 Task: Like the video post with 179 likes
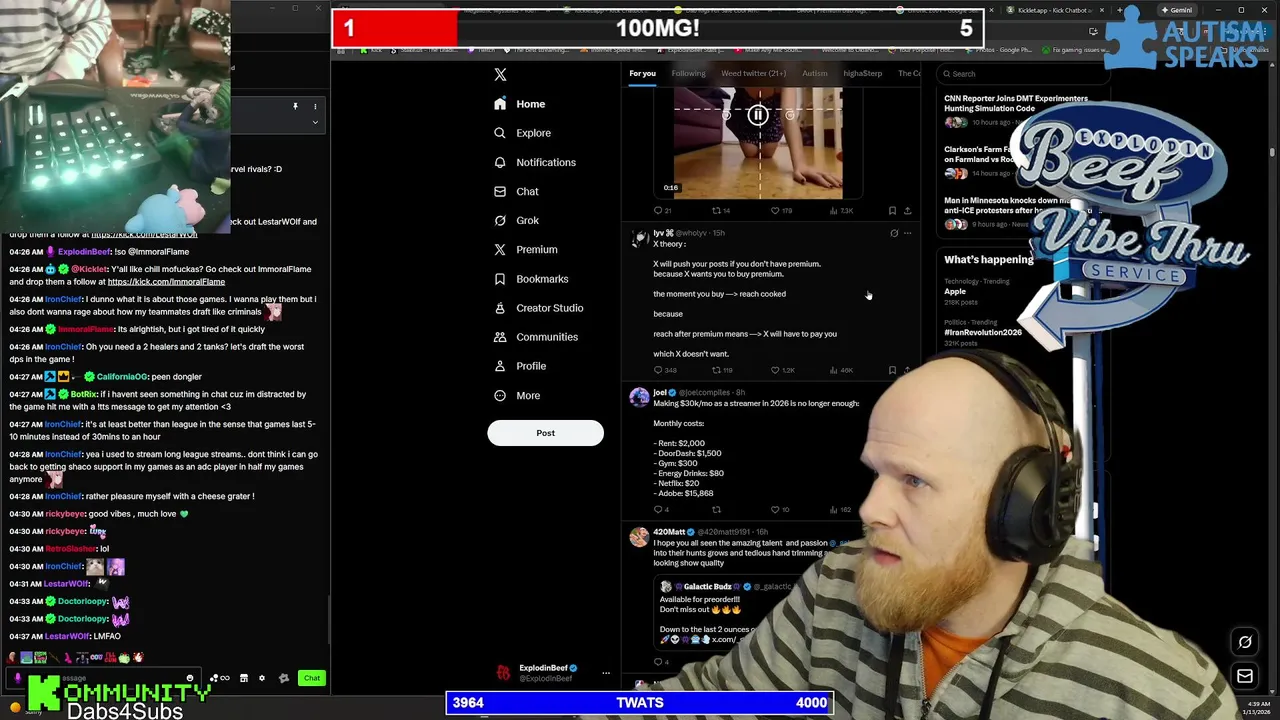[781, 211]
